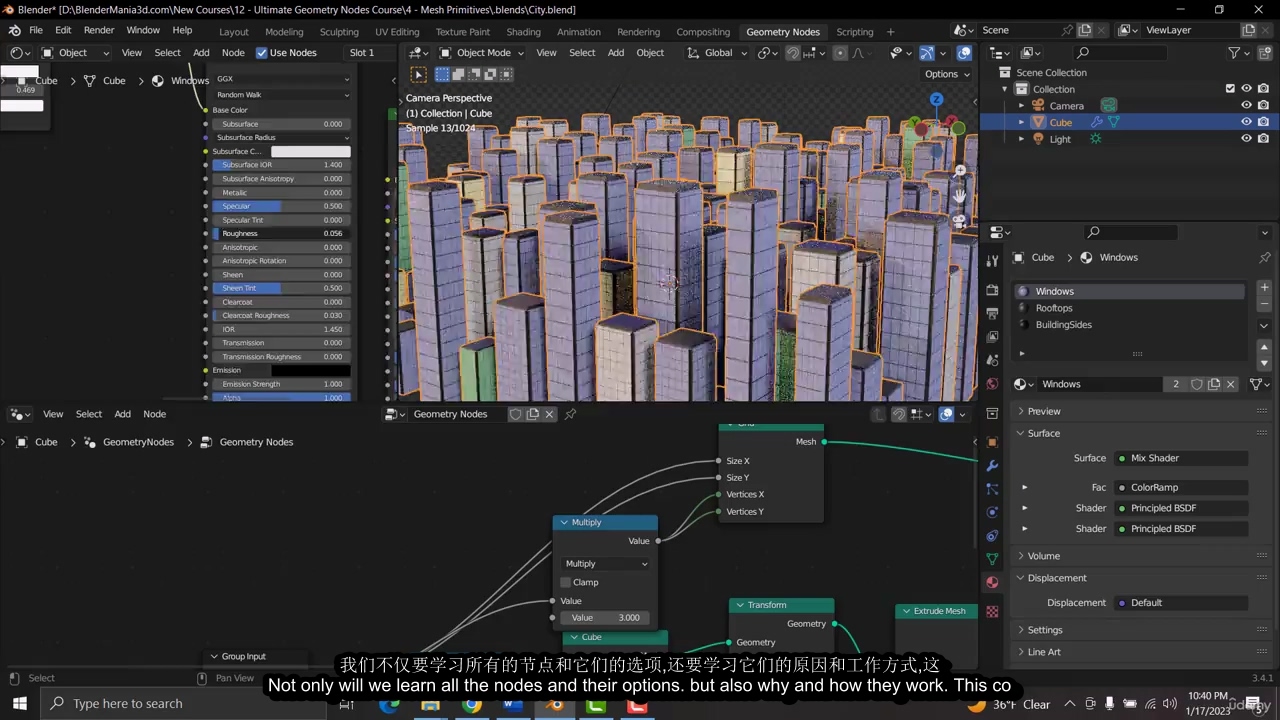Hide the Cube object in viewport
Viewport: 1280px width, 720px height.
pyautogui.click(x=1246, y=122)
